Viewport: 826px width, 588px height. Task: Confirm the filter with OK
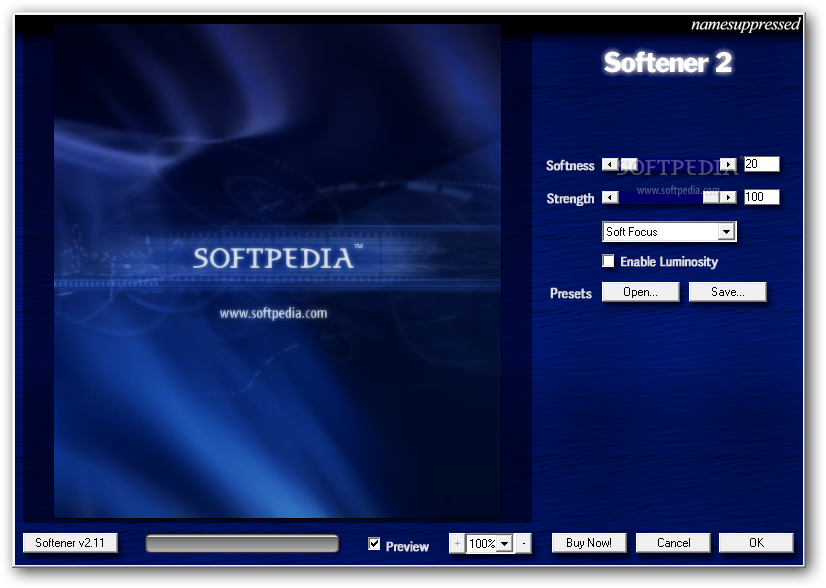(x=756, y=543)
